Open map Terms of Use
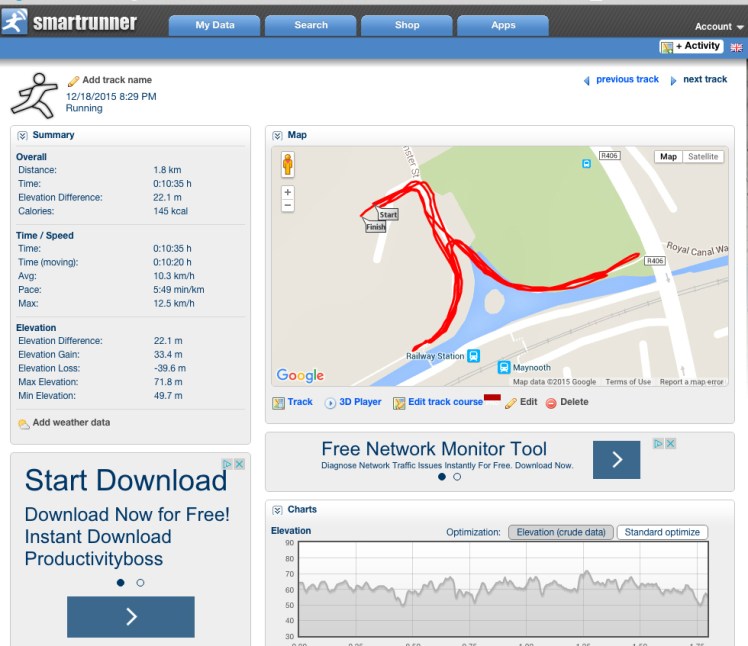The width and height of the screenshot is (748, 646). click(628, 382)
